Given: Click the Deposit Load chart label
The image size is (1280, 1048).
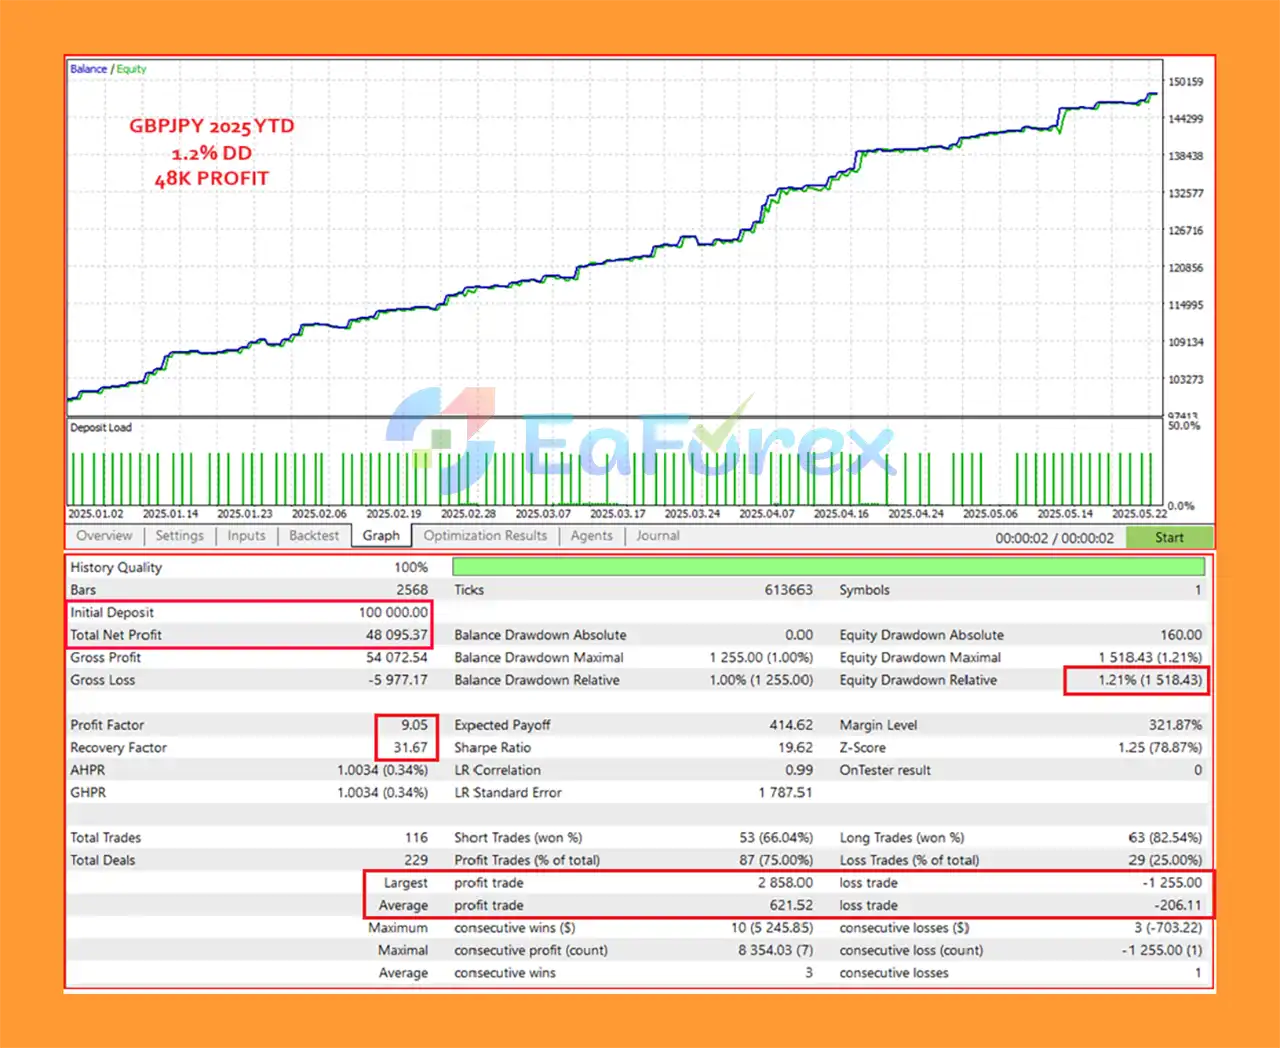Looking at the screenshot, I should pos(100,428).
